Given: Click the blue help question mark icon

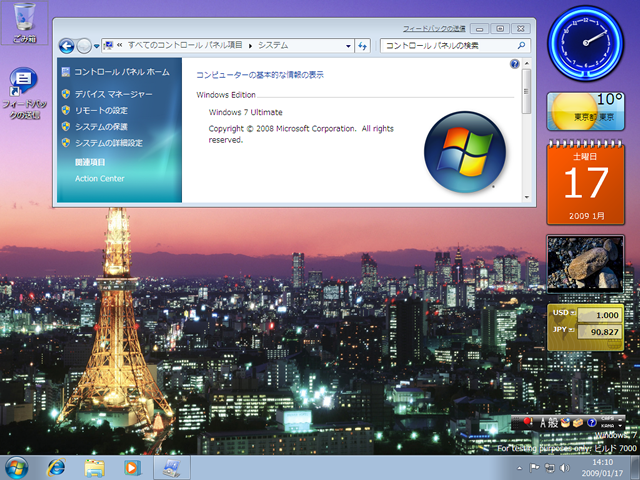Looking at the screenshot, I should click(515, 64).
